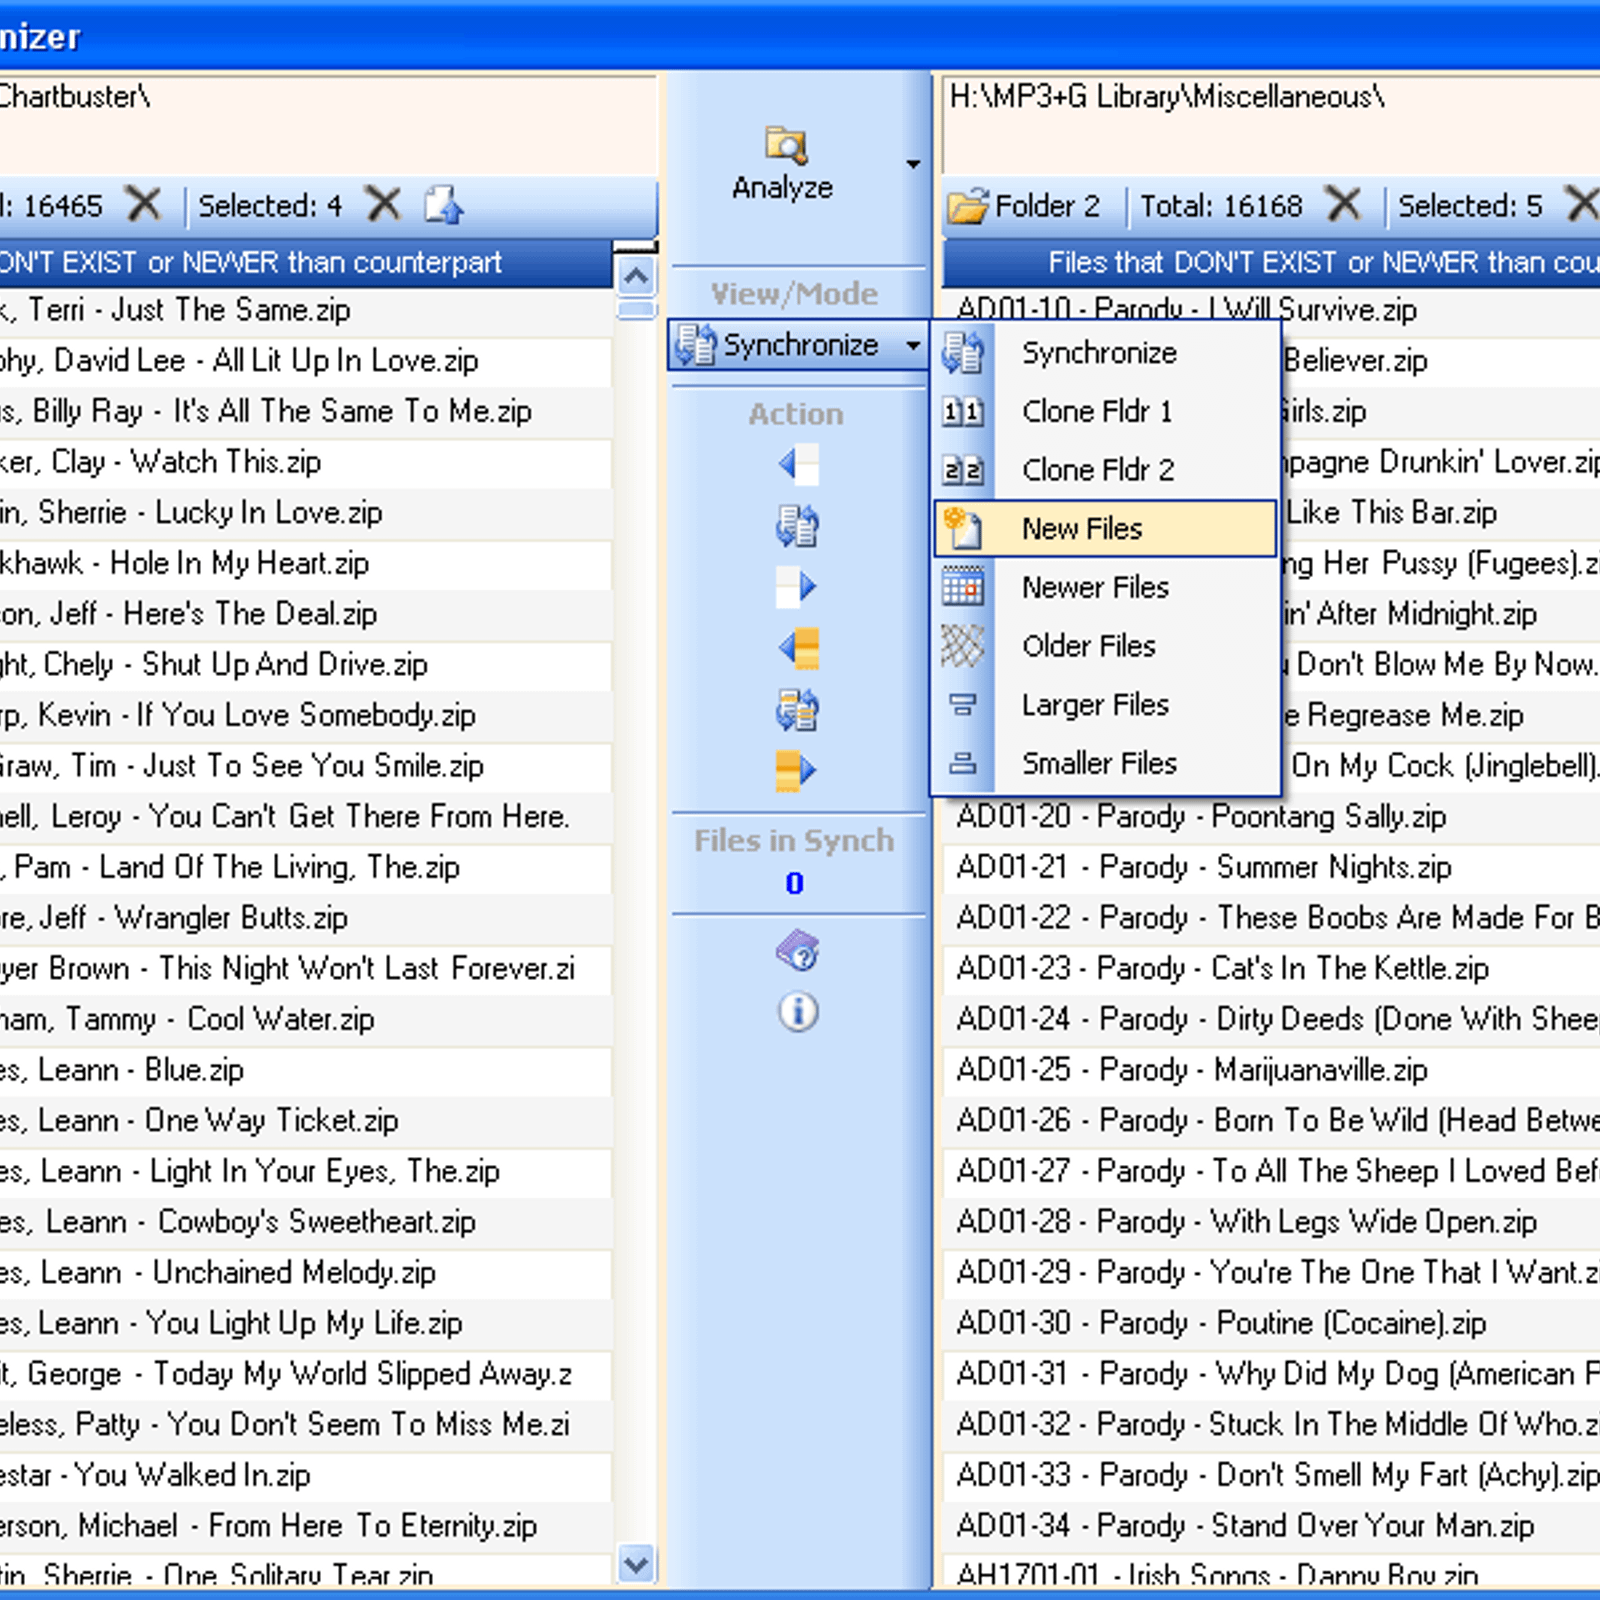This screenshot has height=1600, width=1600.
Task: Click the blue synchronize action icon
Action: [x=798, y=526]
